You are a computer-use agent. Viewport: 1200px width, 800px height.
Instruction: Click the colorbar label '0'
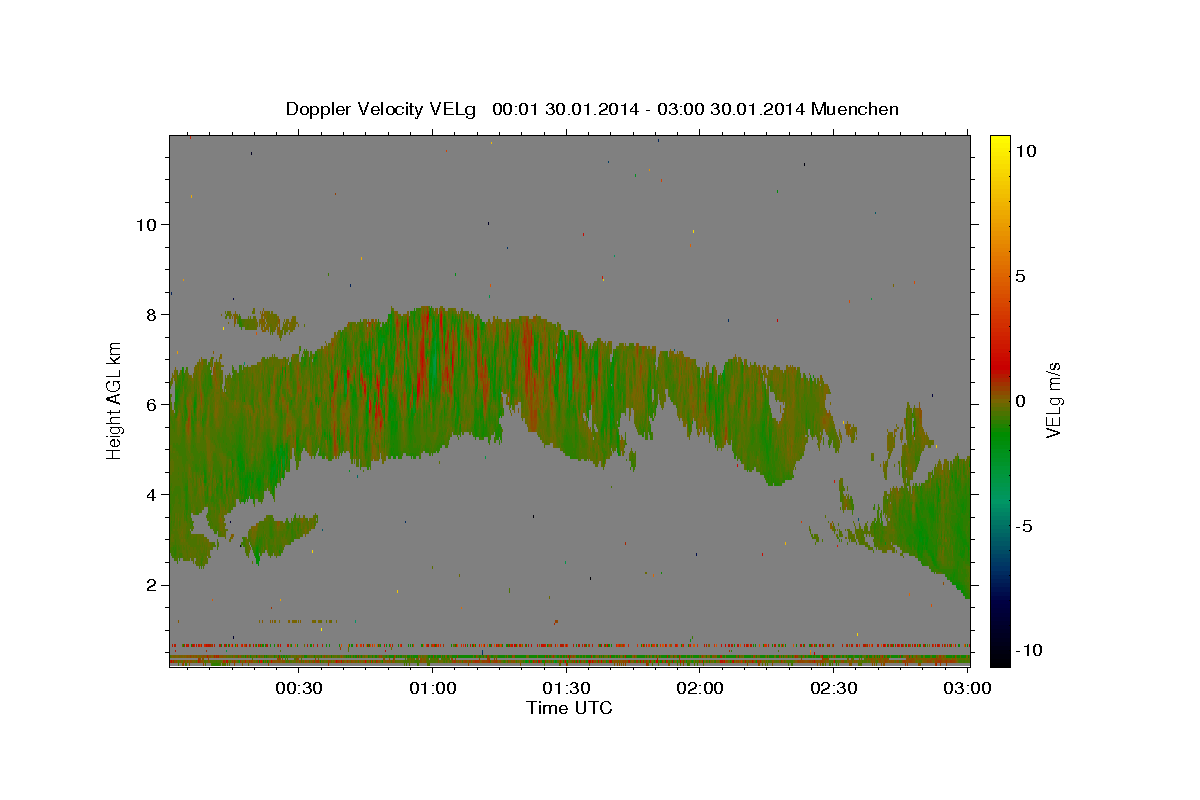tap(1020, 401)
